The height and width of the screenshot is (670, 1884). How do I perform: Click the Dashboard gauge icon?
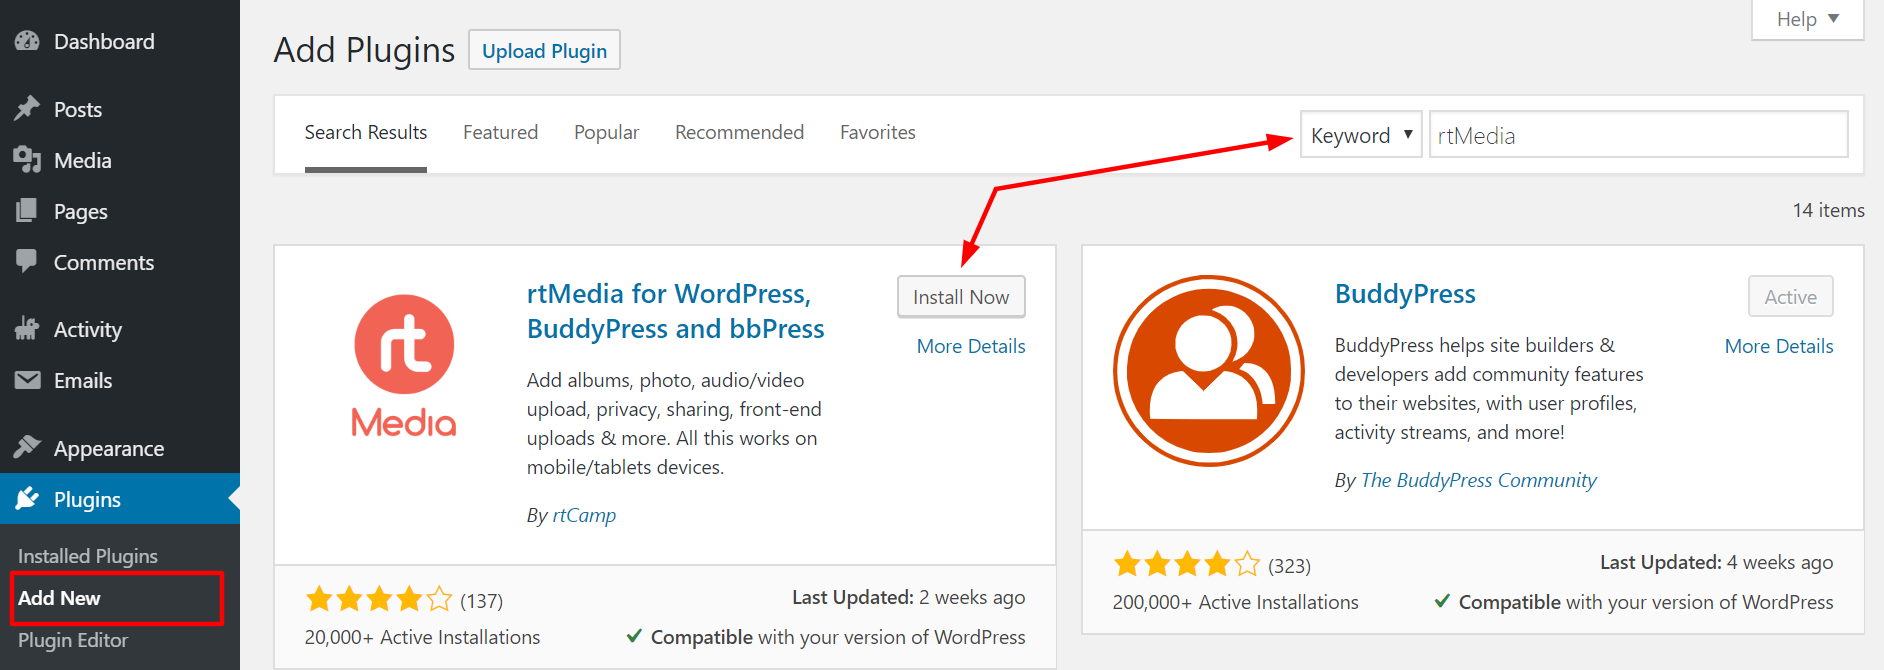27,41
